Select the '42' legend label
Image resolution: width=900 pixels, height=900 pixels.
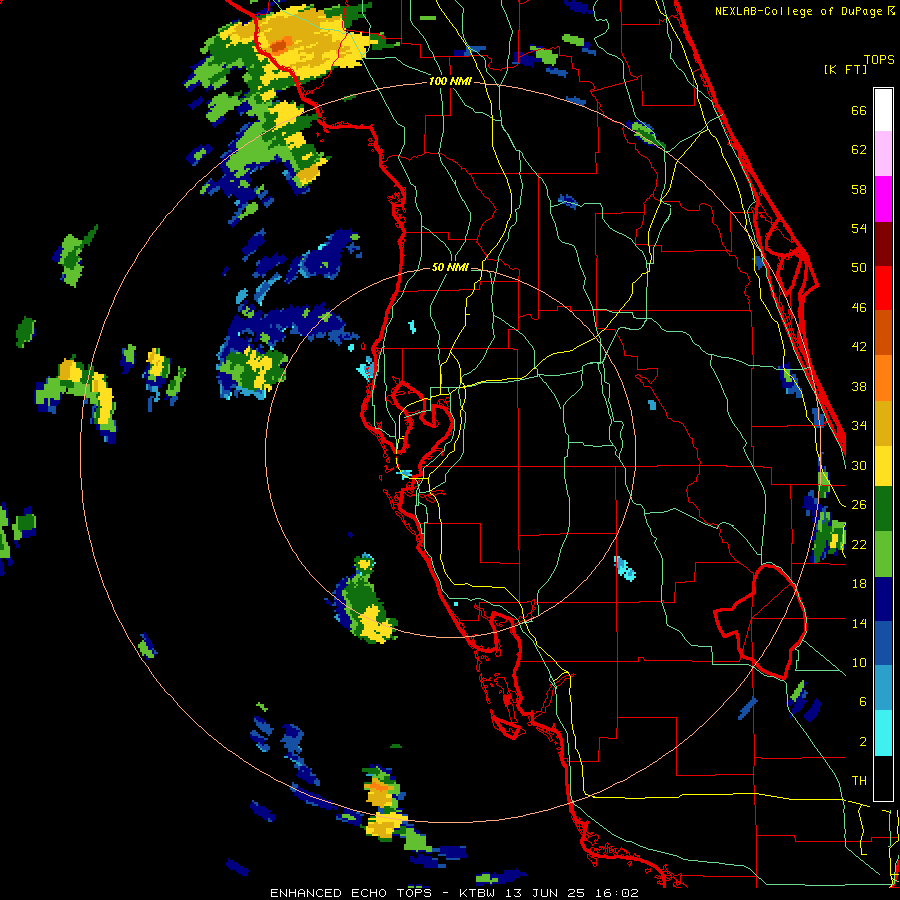click(859, 347)
